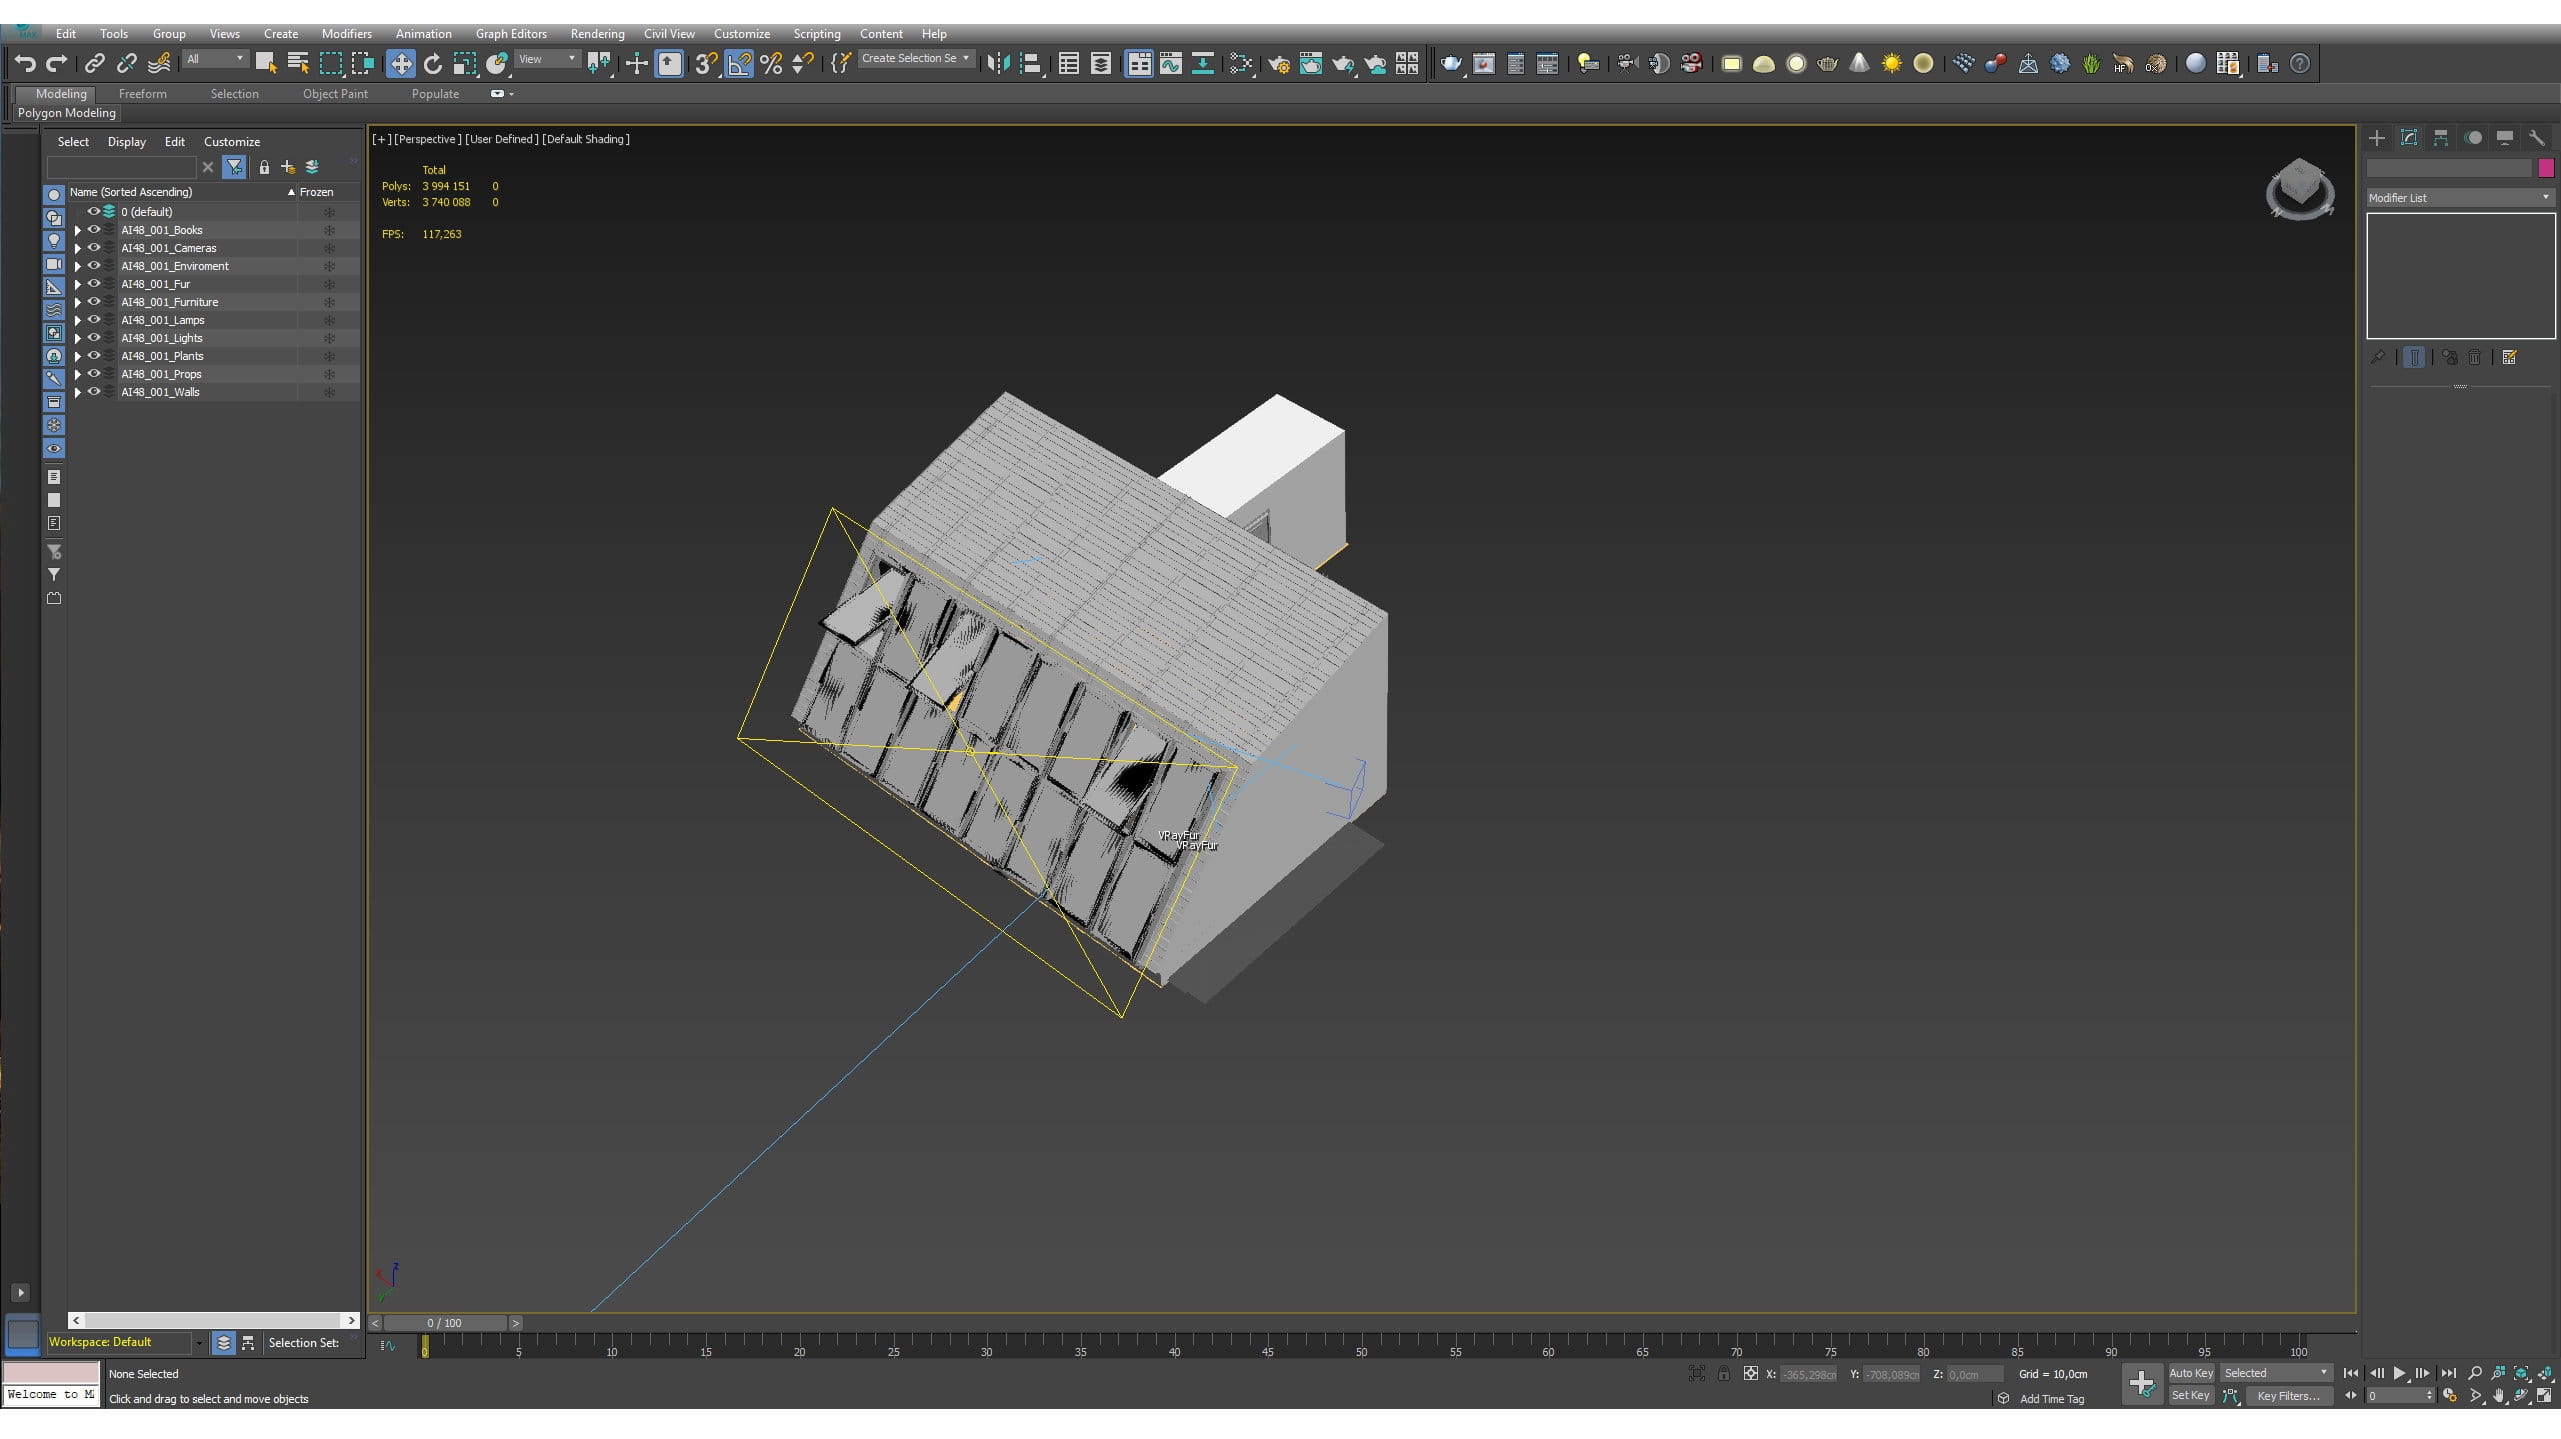This screenshot has width=2561, height=1439.
Task: Toggle visibility of AI48_001_Walls layer
Action: coord(94,392)
